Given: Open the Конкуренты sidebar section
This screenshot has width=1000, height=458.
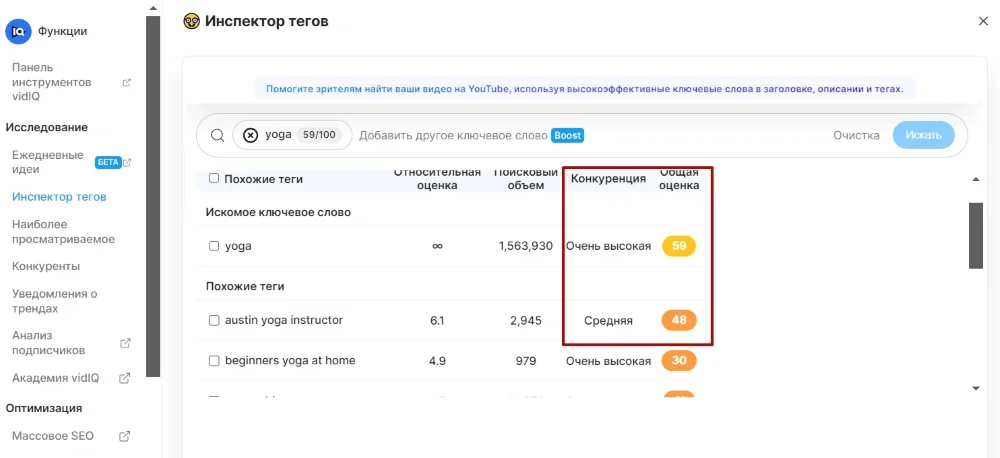Looking at the screenshot, I should click(46, 266).
